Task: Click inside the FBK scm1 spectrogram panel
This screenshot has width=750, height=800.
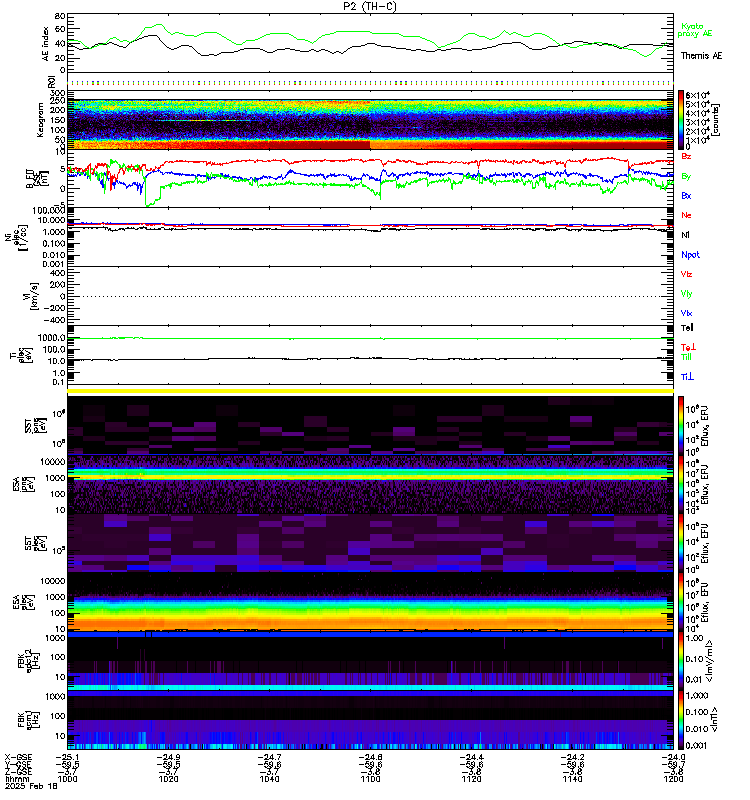Action: pyautogui.click(x=370, y=720)
